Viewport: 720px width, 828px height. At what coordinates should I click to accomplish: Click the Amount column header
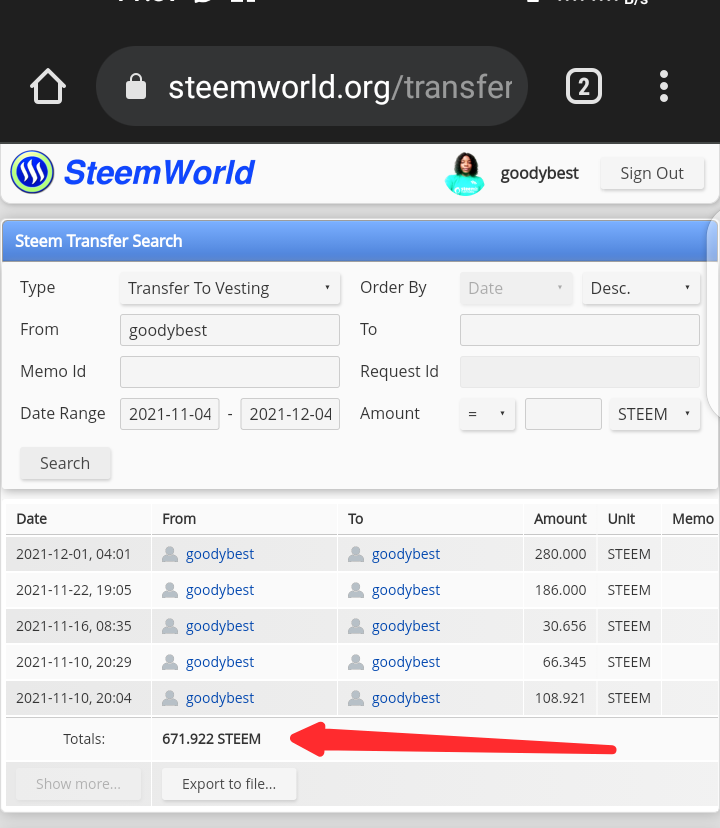pos(560,519)
